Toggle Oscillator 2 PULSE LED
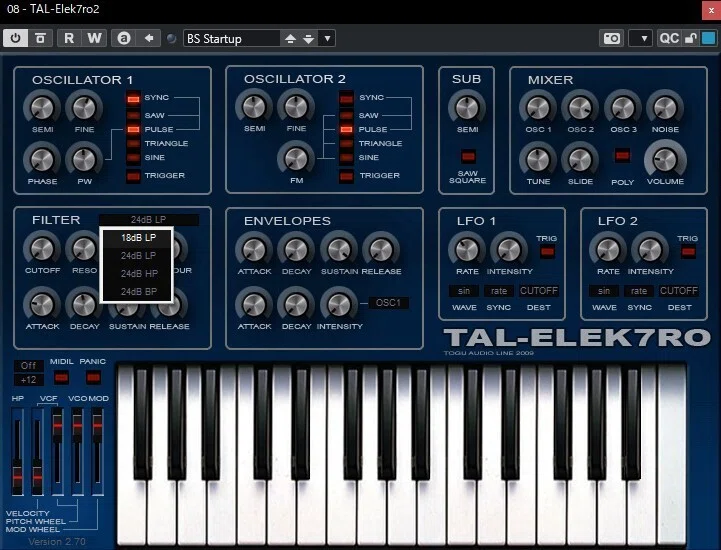 [346, 130]
